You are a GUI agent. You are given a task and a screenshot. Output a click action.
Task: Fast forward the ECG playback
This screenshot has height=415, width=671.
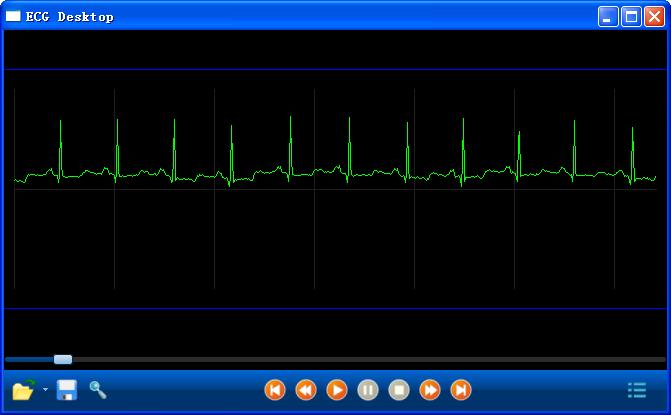pyautogui.click(x=430, y=390)
